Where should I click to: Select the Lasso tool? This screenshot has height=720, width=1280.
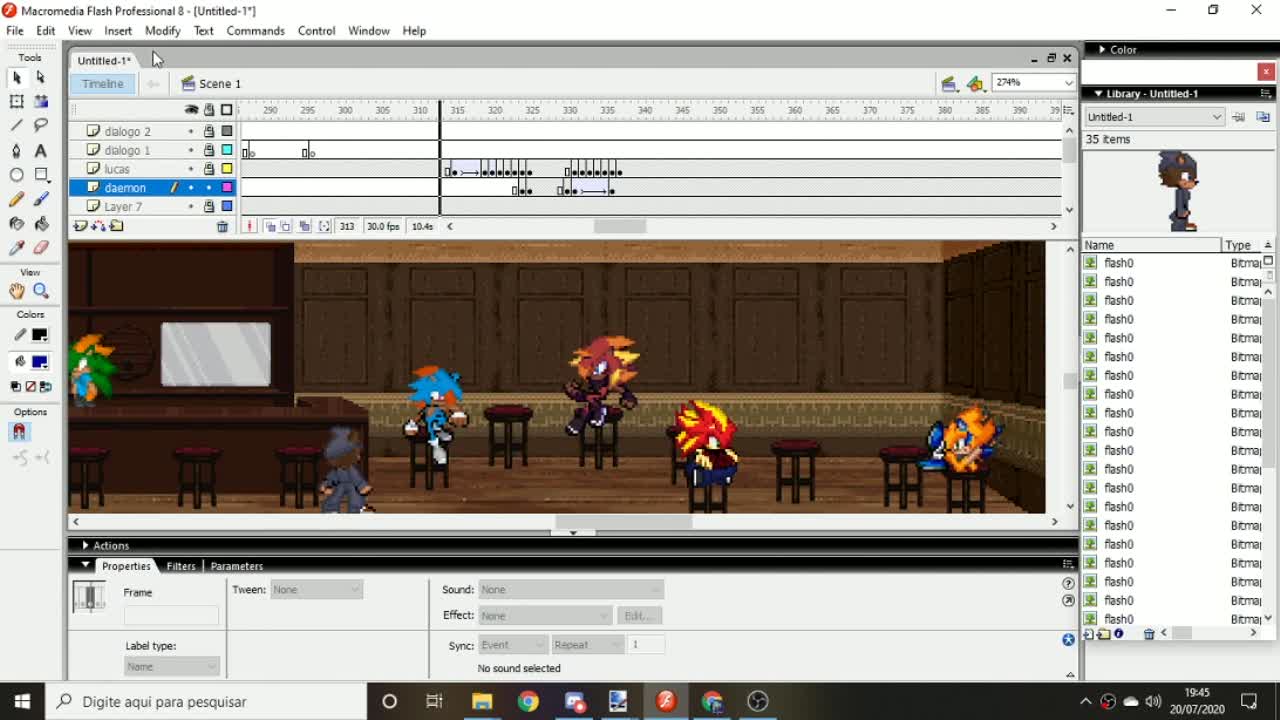(x=41, y=126)
